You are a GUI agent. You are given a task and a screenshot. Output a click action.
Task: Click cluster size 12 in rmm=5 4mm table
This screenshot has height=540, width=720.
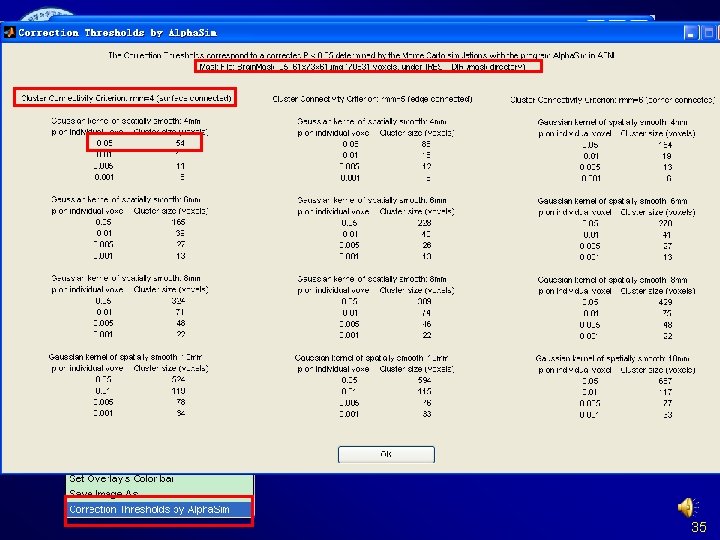point(427,166)
